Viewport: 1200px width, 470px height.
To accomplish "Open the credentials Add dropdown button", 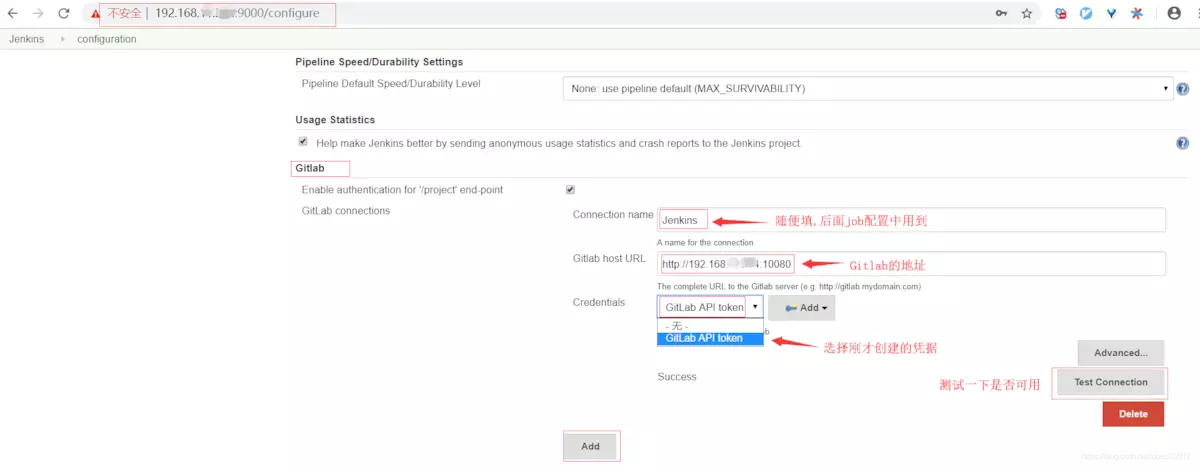I will (801, 308).
